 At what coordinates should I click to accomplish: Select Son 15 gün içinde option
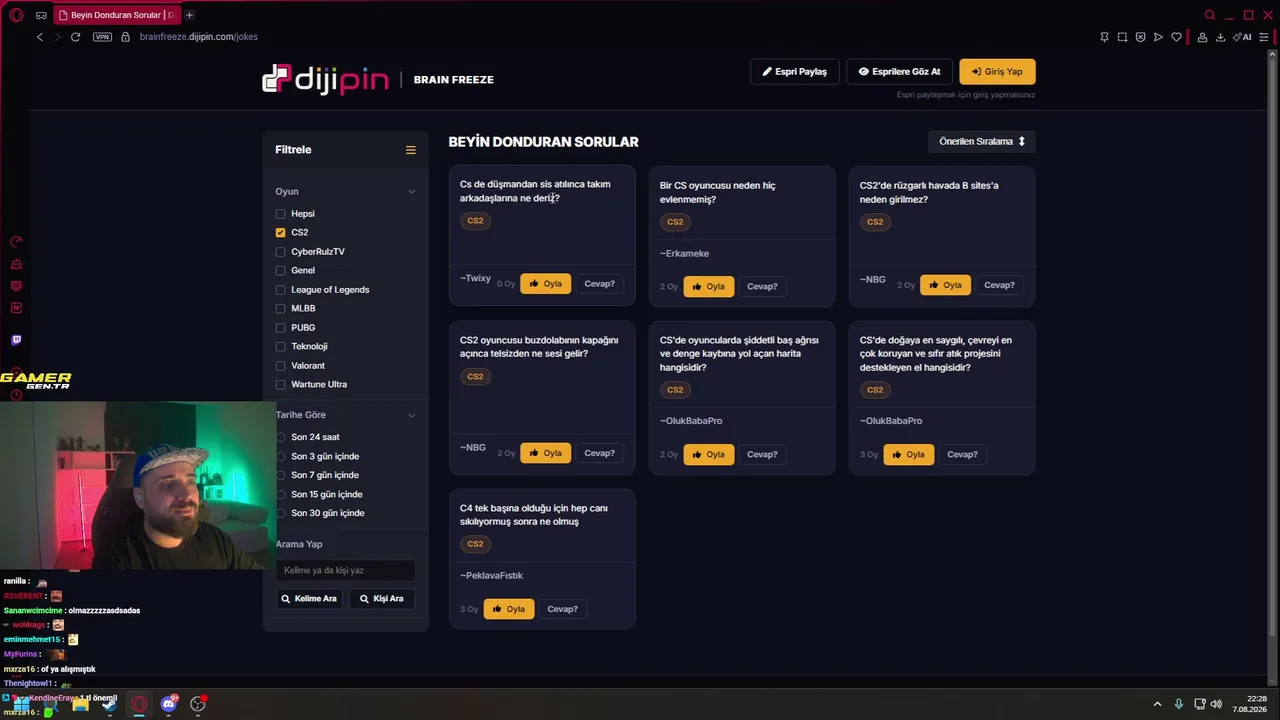click(281, 494)
